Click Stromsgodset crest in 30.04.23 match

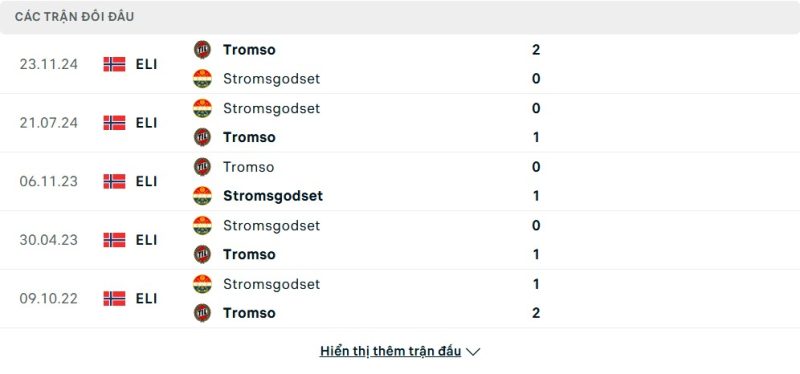[202, 226]
